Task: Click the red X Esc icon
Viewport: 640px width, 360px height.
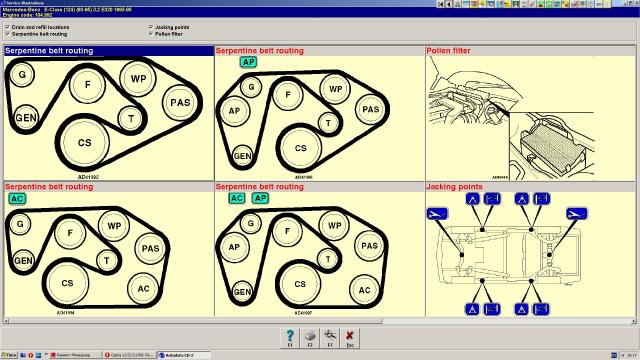Action: 350,338
